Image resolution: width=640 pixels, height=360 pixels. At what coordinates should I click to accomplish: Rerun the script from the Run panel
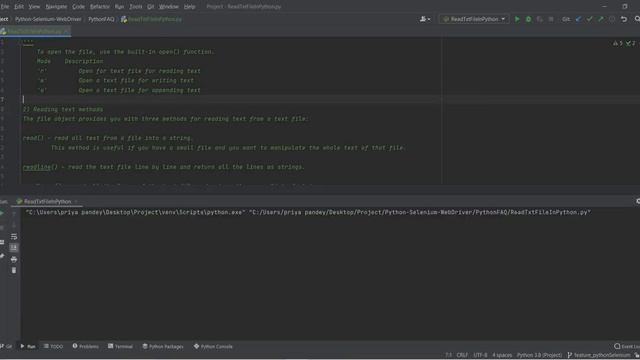click(2, 213)
